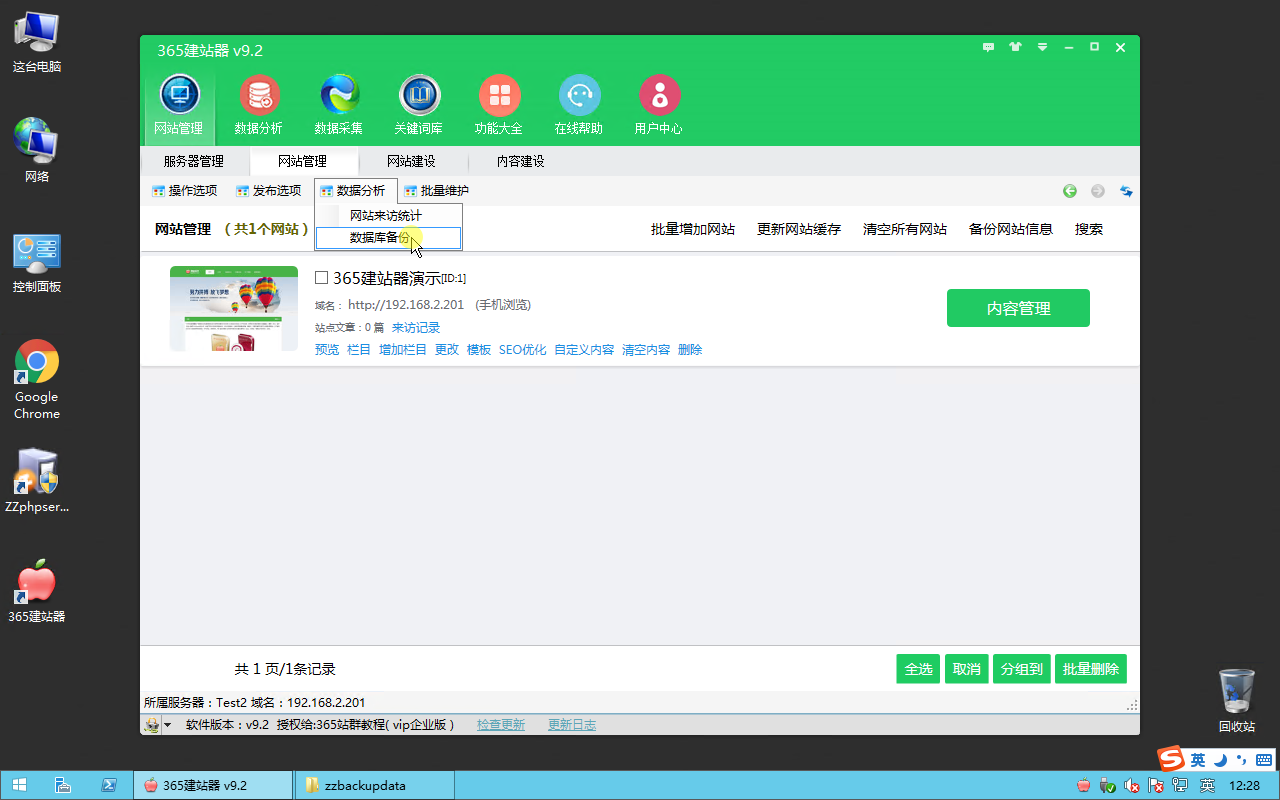Click the gray forward arrow icon
This screenshot has width=1280, height=800.
[1098, 191]
